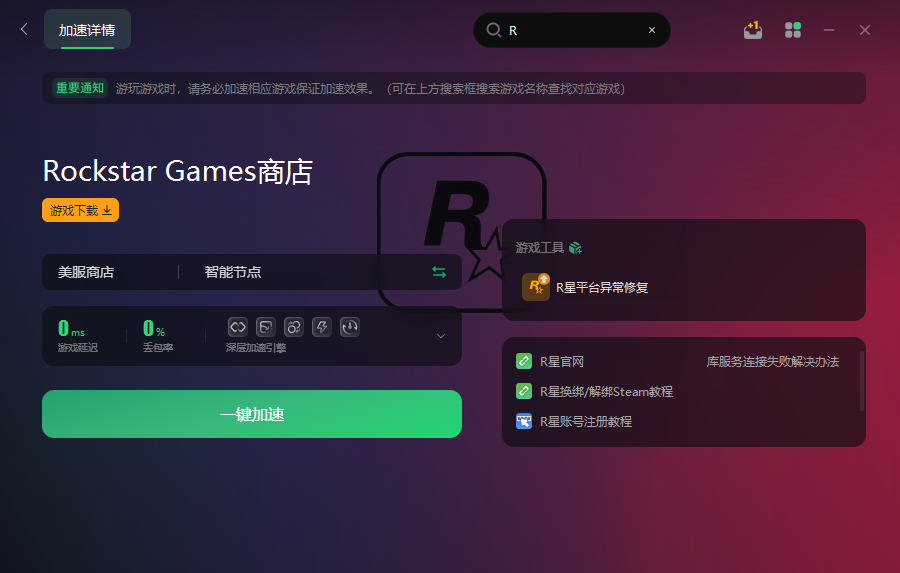Open 库服务连接失败解决办法 link
This screenshot has height=573, width=900.
pyautogui.click(x=773, y=362)
